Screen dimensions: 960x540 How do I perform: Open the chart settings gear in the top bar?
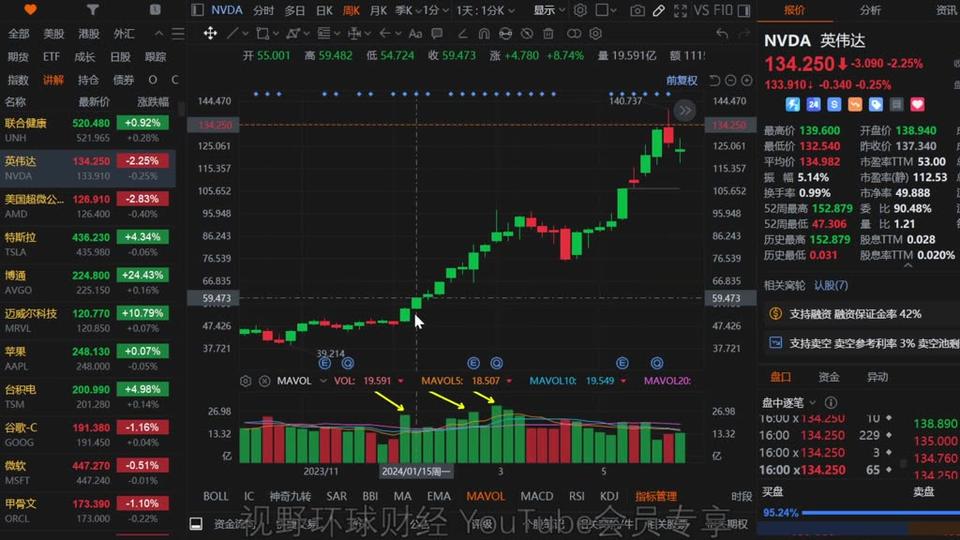[580, 10]
